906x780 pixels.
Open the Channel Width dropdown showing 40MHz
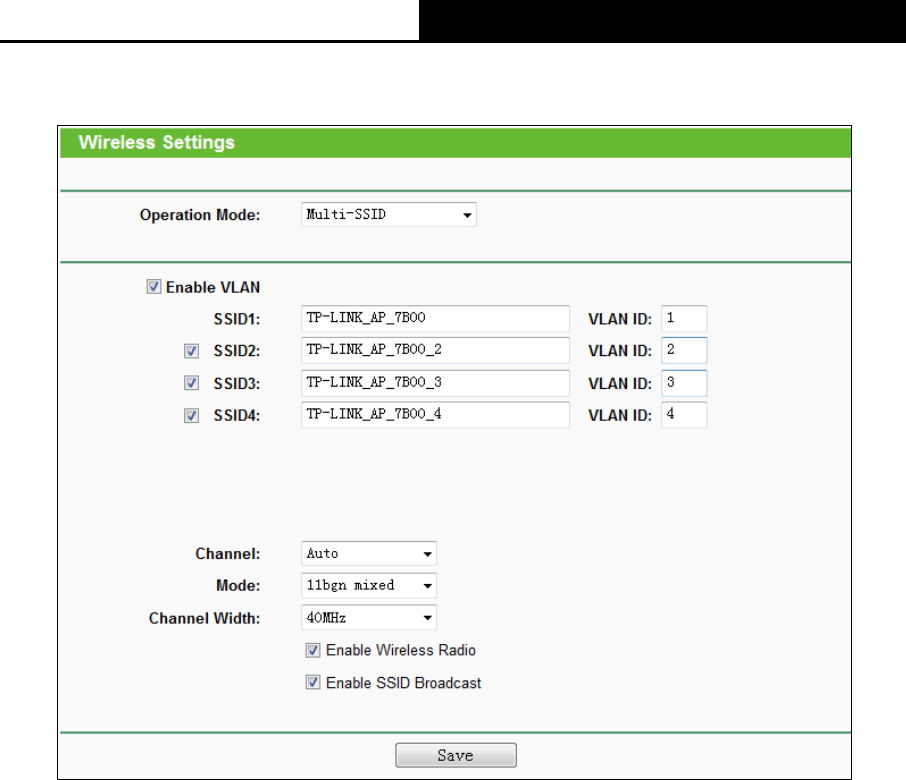coord(369,618)
